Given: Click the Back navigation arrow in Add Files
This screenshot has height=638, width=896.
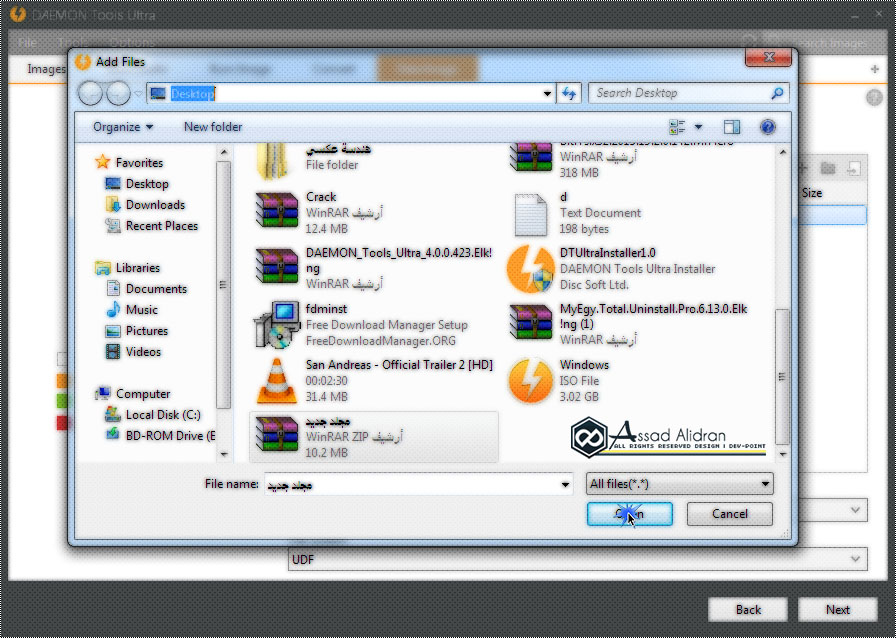Looking at the screenshot, I should pyautogui.click(x=90, y=93).
